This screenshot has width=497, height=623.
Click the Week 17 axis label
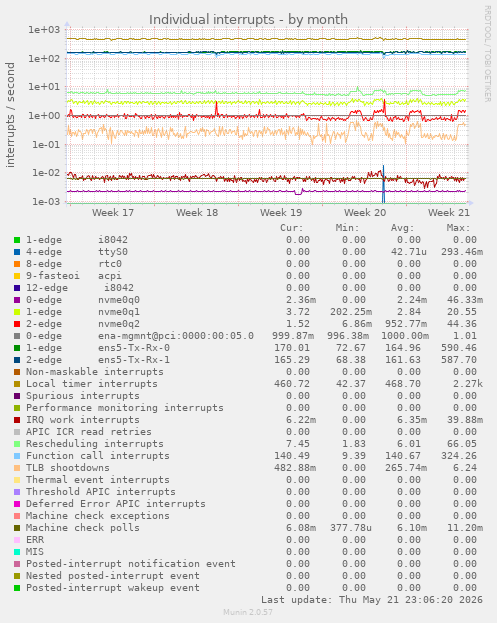point(113,213)
